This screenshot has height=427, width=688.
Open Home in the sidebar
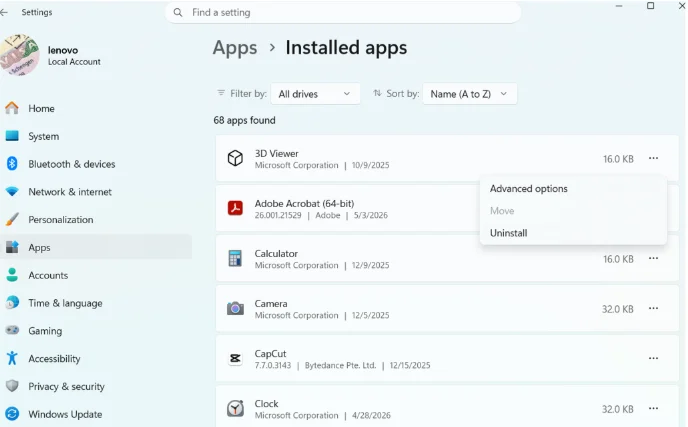point(96,108)
